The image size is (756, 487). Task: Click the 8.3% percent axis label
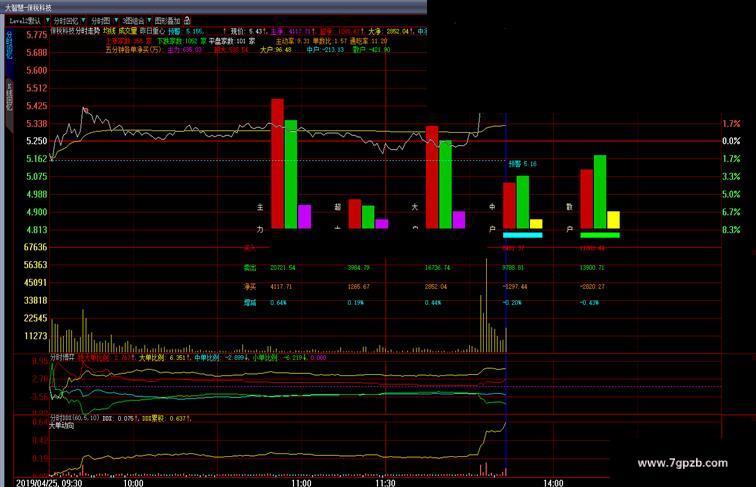[x=731, y=230]
